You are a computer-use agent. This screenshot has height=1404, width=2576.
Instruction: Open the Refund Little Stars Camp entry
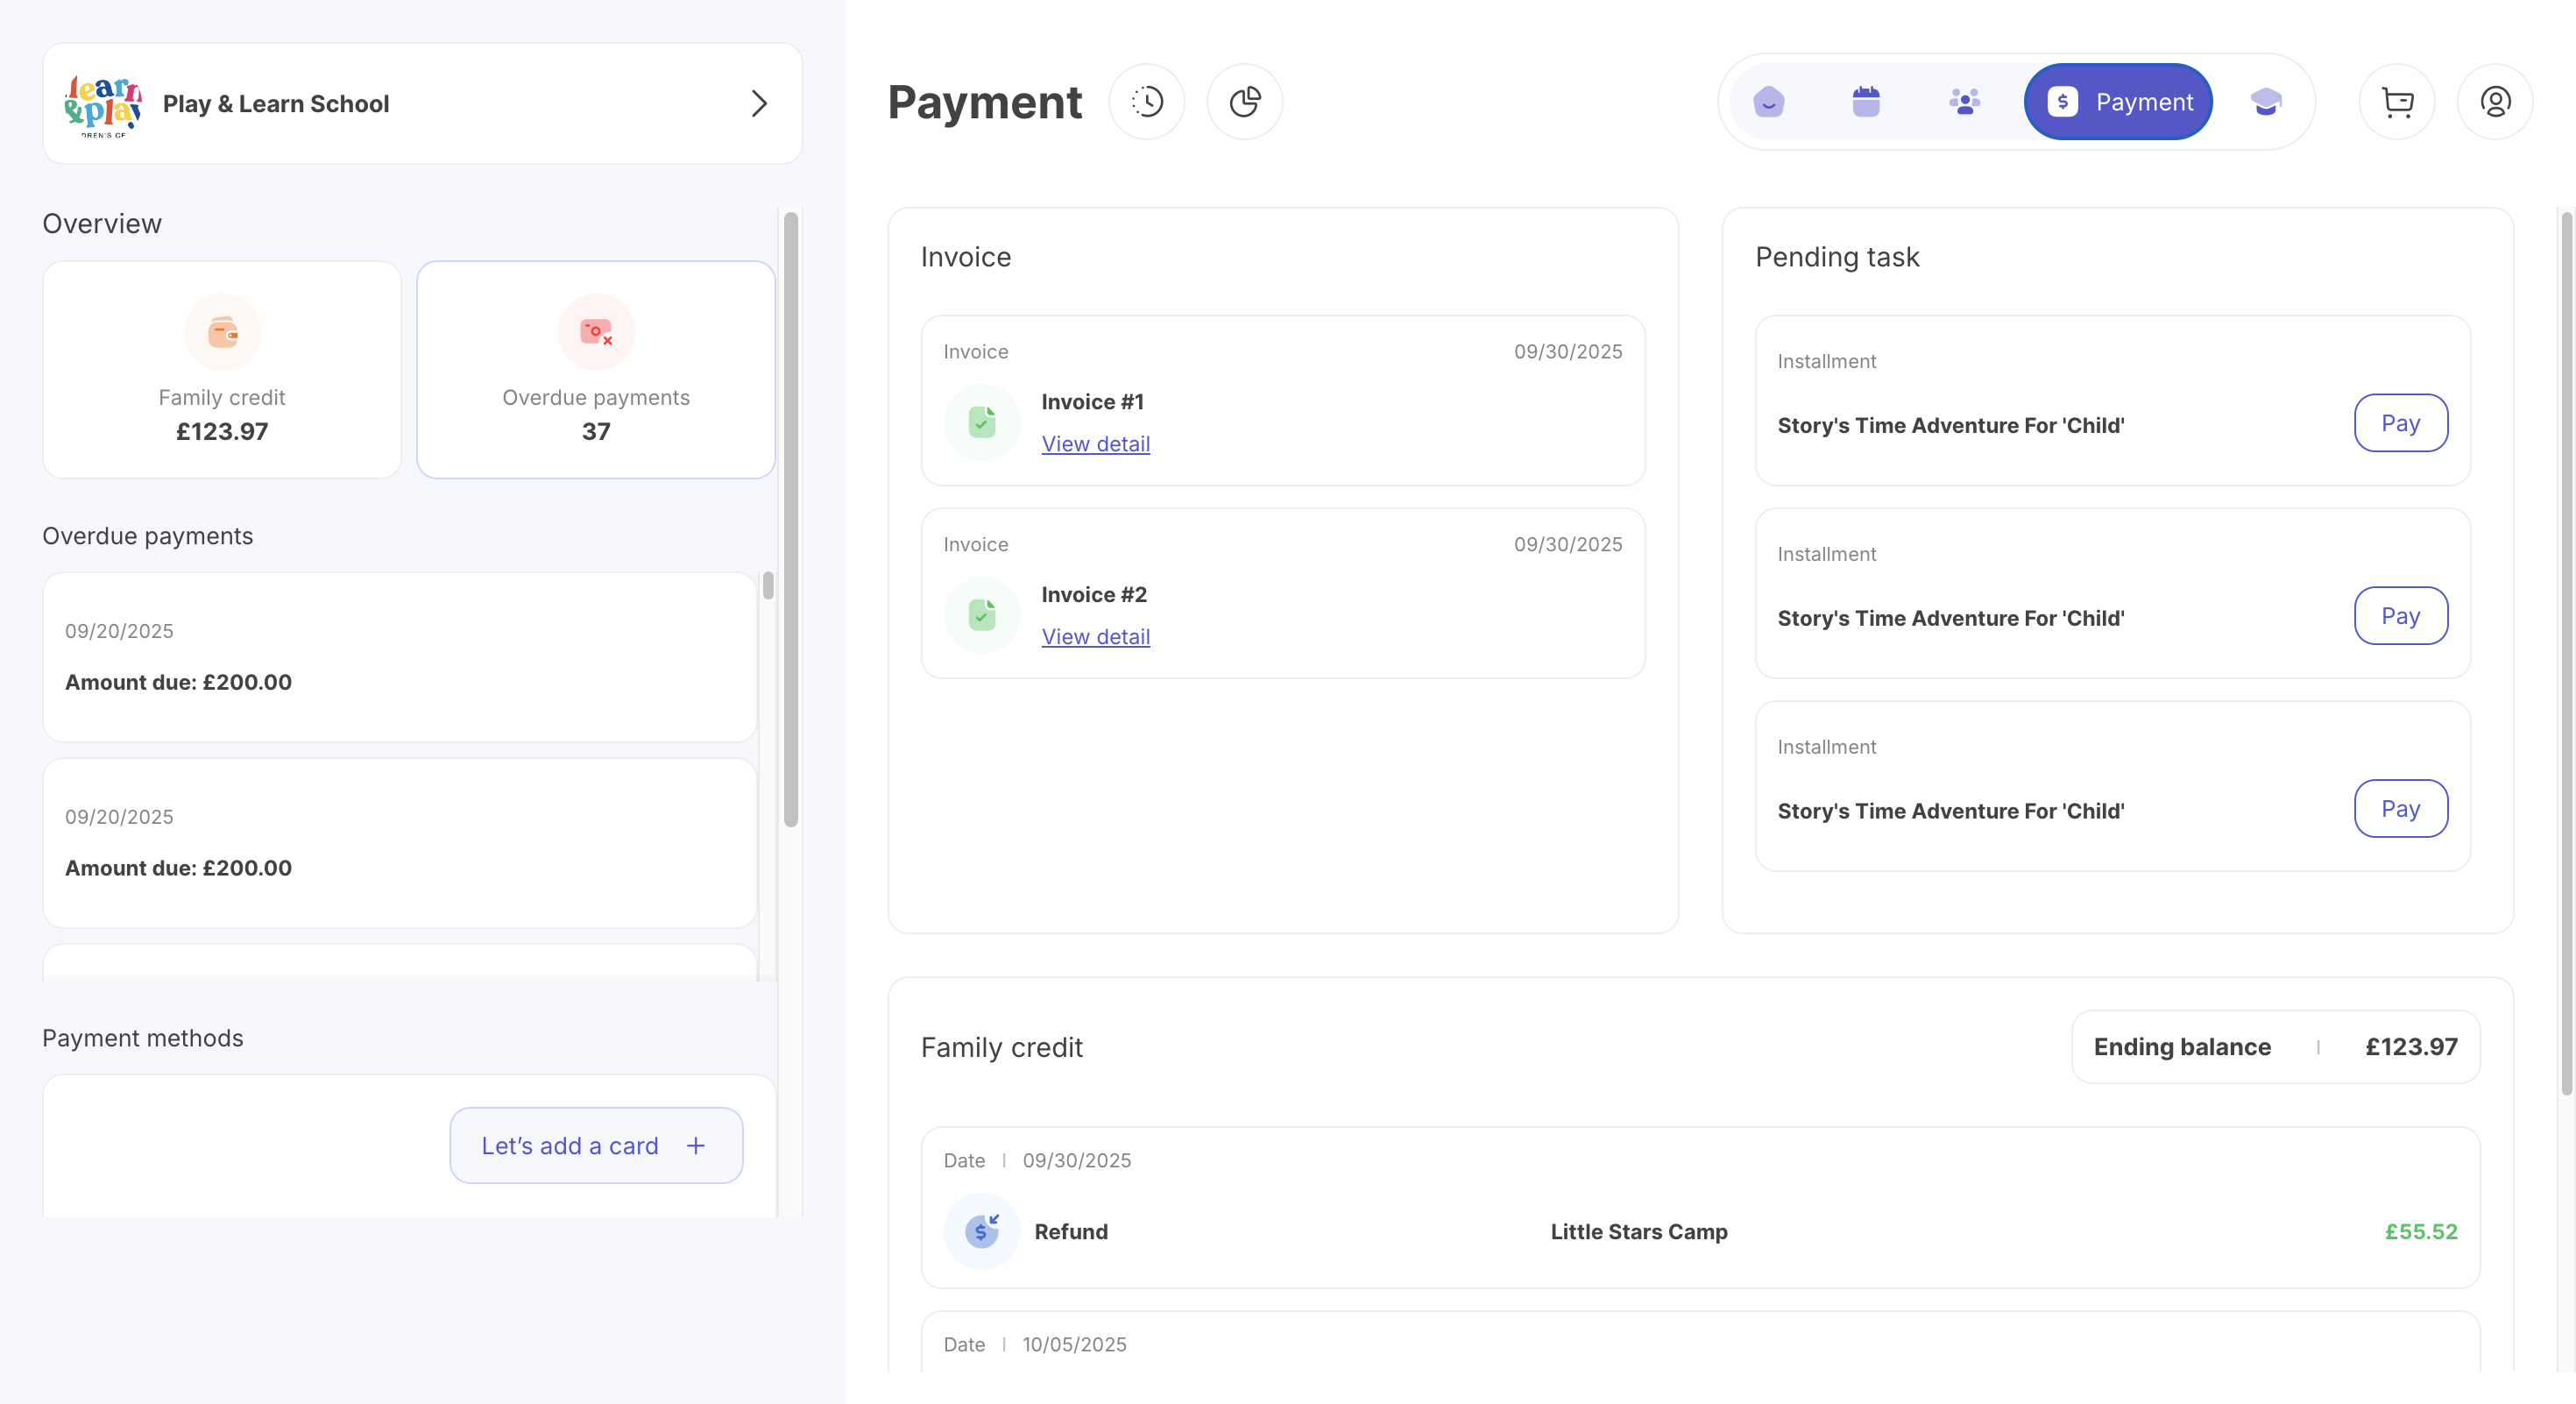(x=1700, y=1232)
